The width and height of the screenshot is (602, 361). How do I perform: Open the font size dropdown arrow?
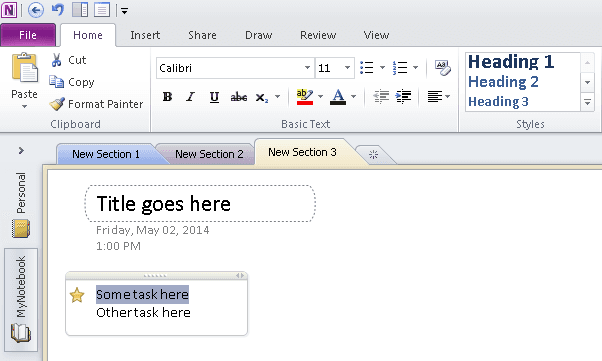click(347, 68)
